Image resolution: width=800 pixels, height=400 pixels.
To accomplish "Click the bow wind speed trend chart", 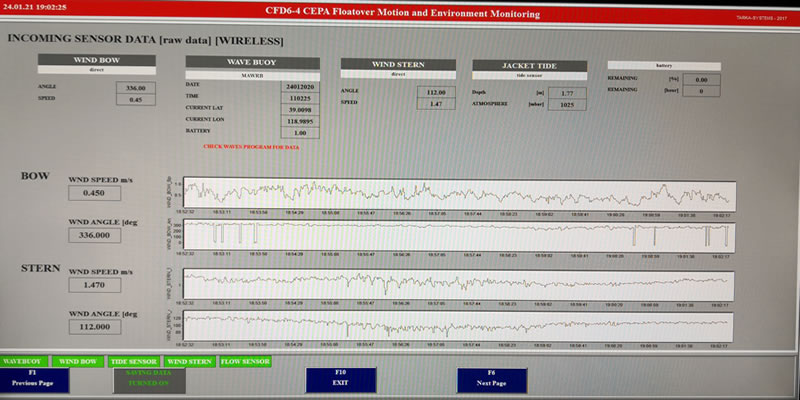I will click(458, 194).
